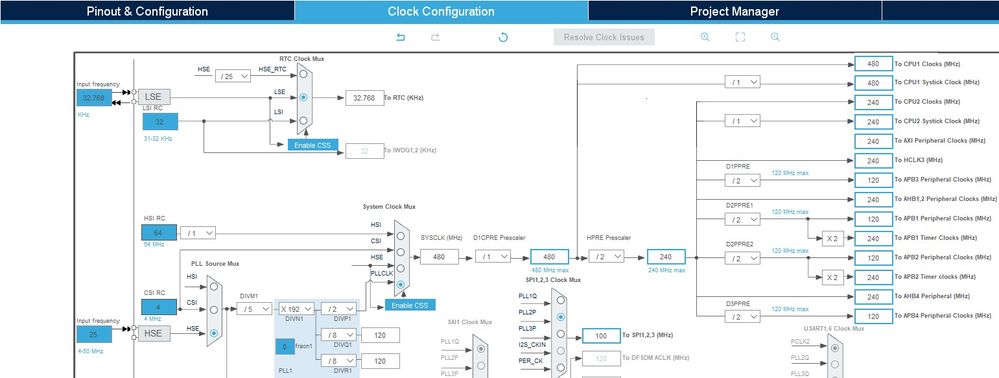Open HPRE Prescaler dropdown

pos(606,256)
